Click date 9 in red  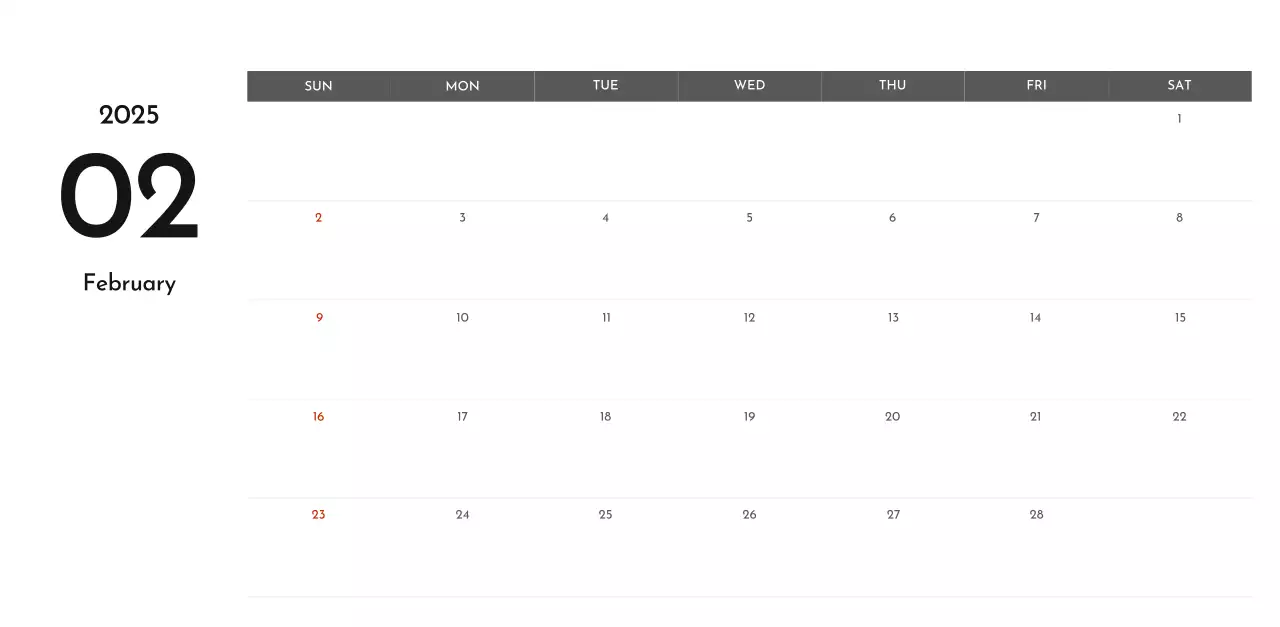[x=319, y=318]
